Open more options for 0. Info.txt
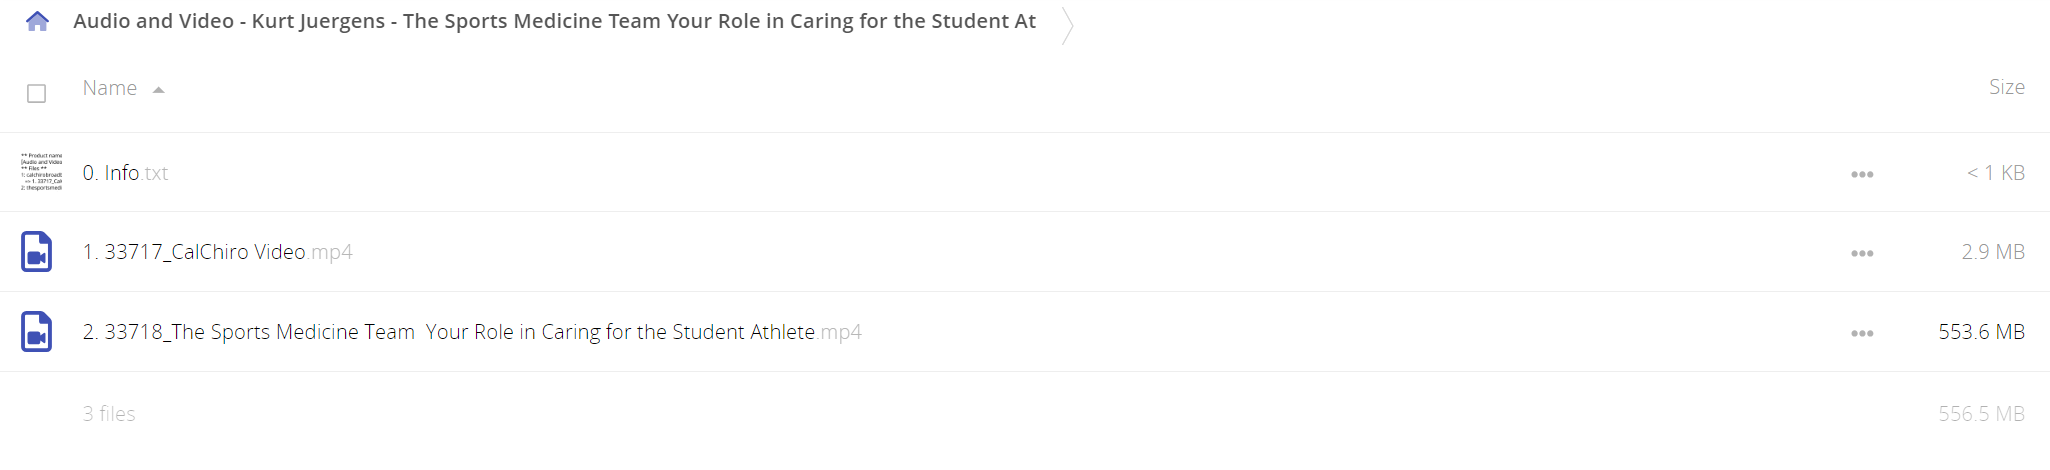The image size is (2050, 470). click(x=1862, y=174)
